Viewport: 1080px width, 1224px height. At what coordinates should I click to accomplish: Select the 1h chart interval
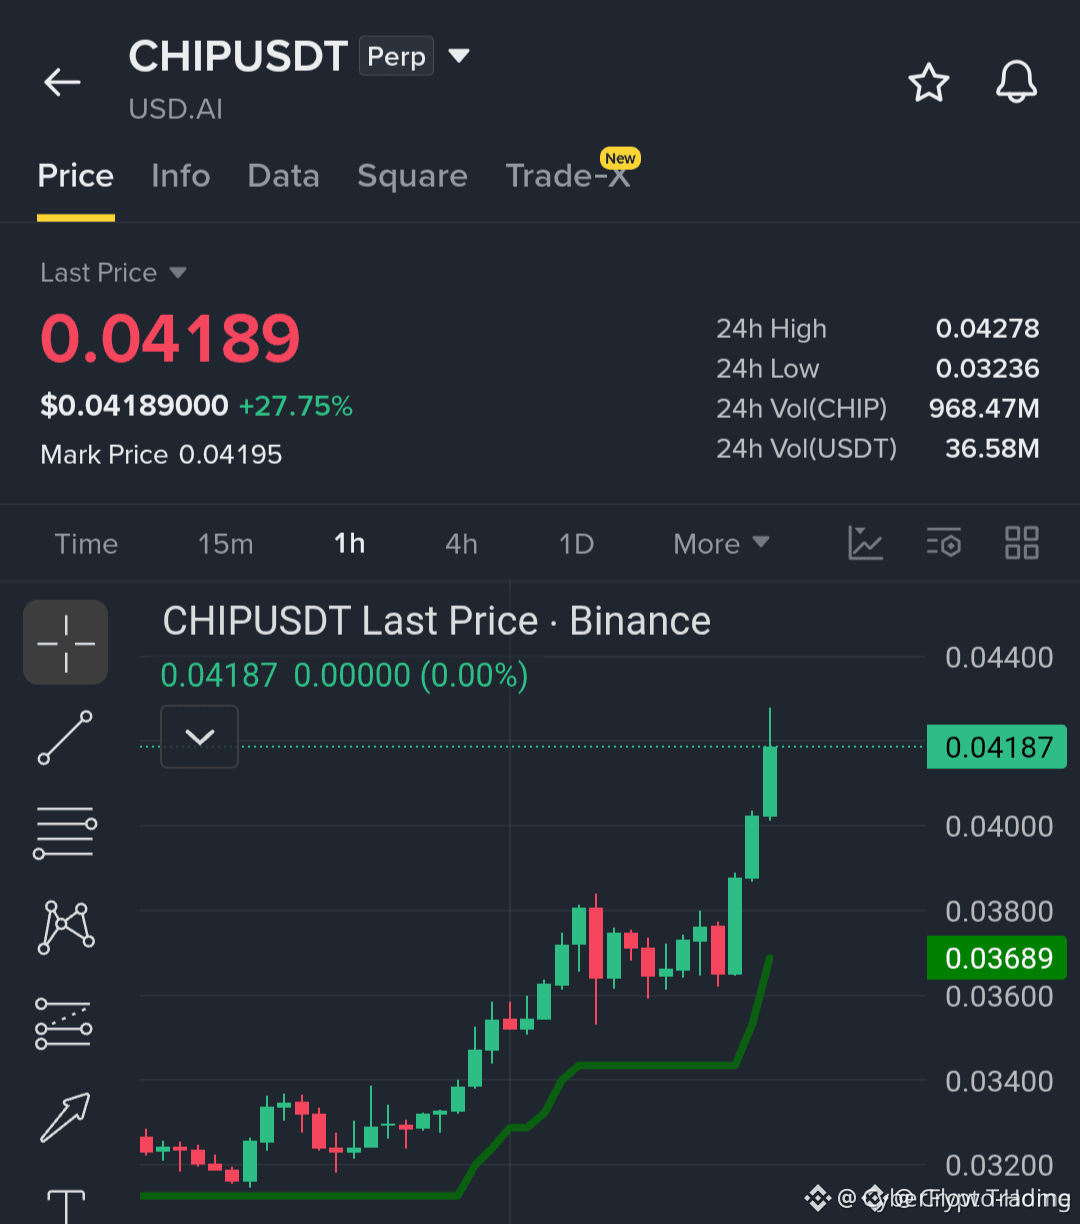(350, 544)
